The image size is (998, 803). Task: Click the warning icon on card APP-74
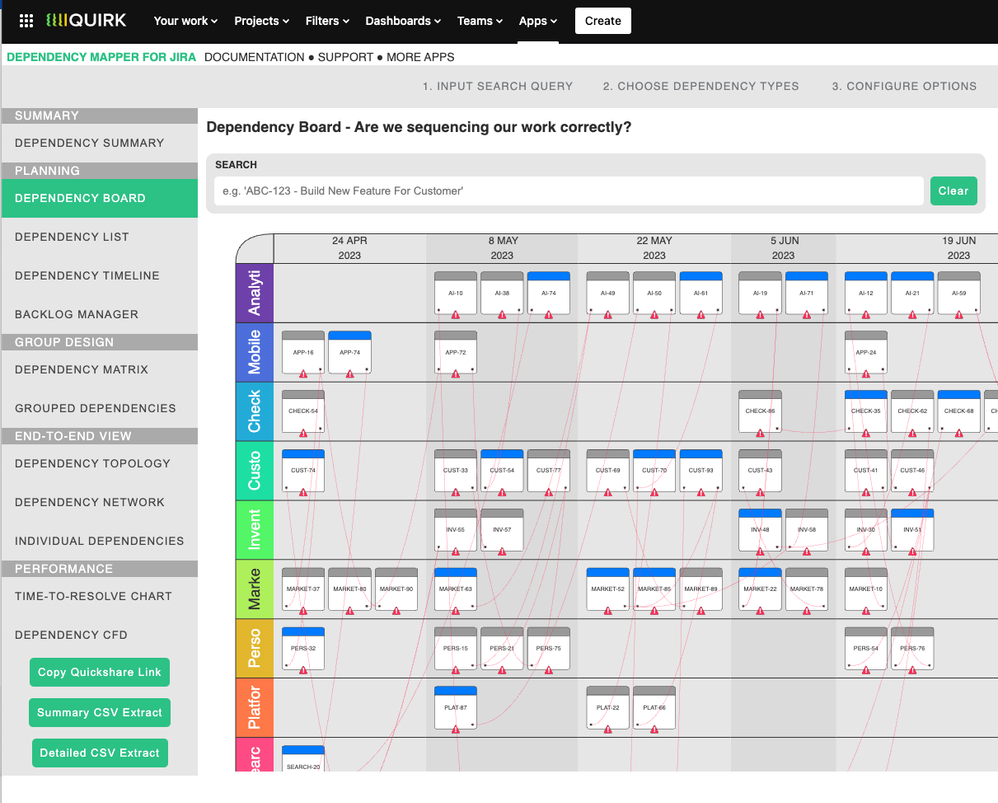click(x=349, y=373)
